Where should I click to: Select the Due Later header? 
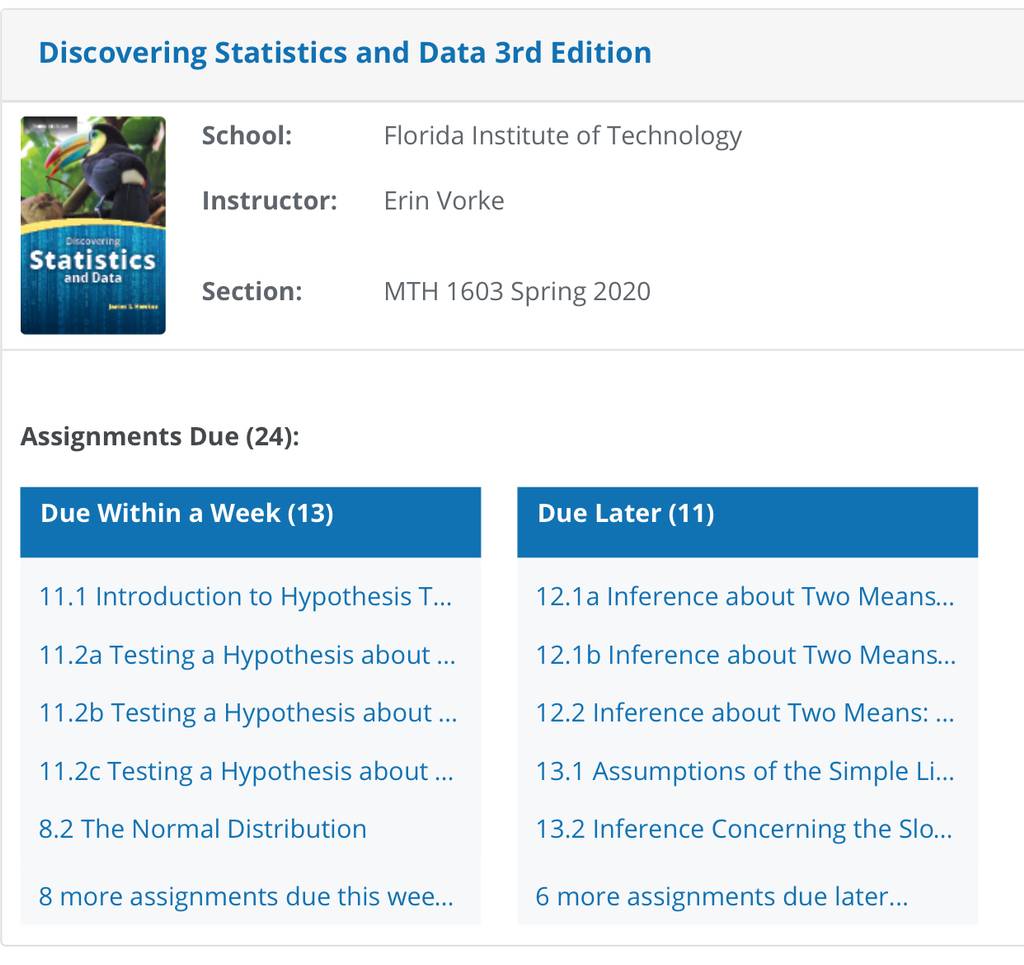coord(748,522)
